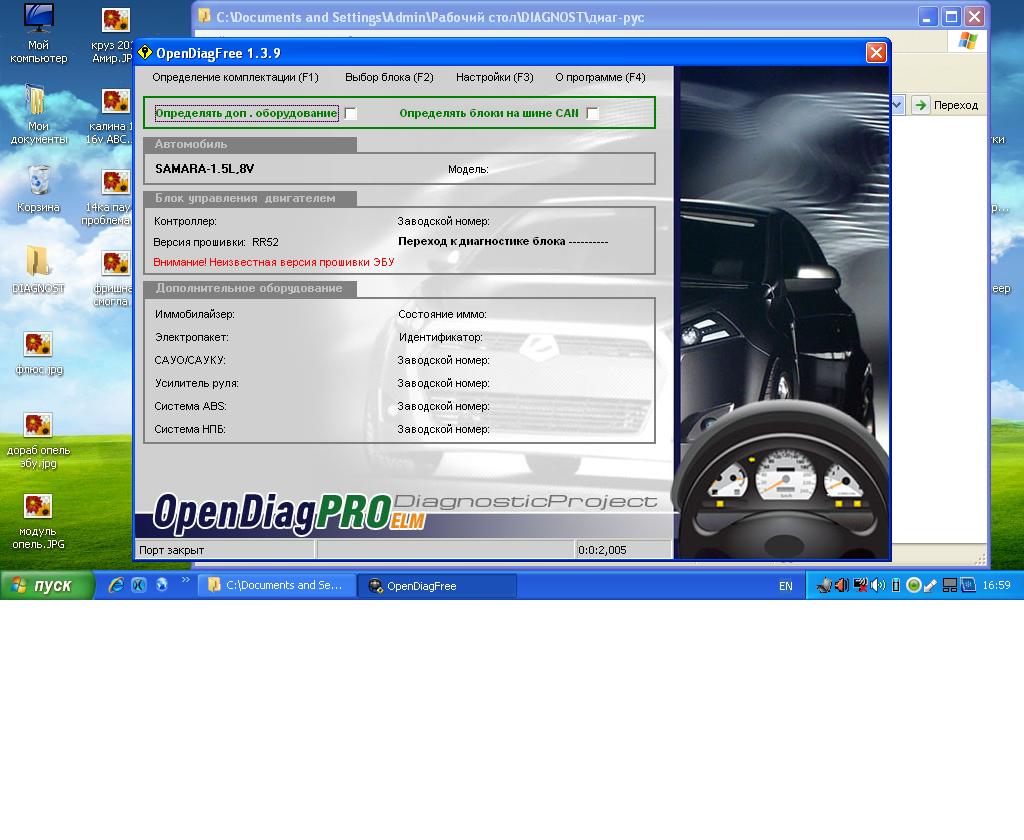Click Explorer window folder title icon
Image resolution: width=1024 pixels, height=840 pixels.
point(205,16)
